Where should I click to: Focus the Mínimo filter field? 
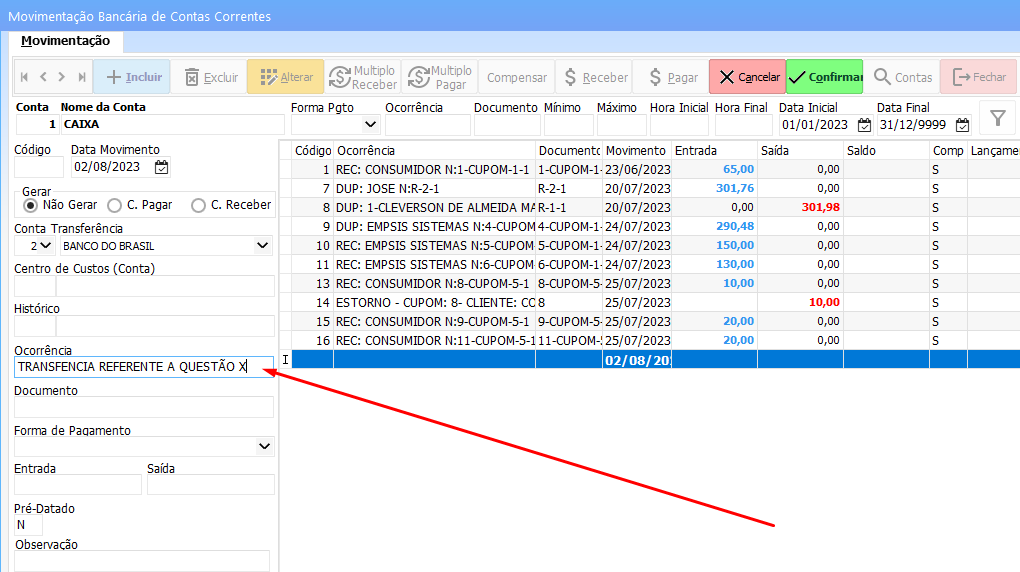tap(569, 125)
